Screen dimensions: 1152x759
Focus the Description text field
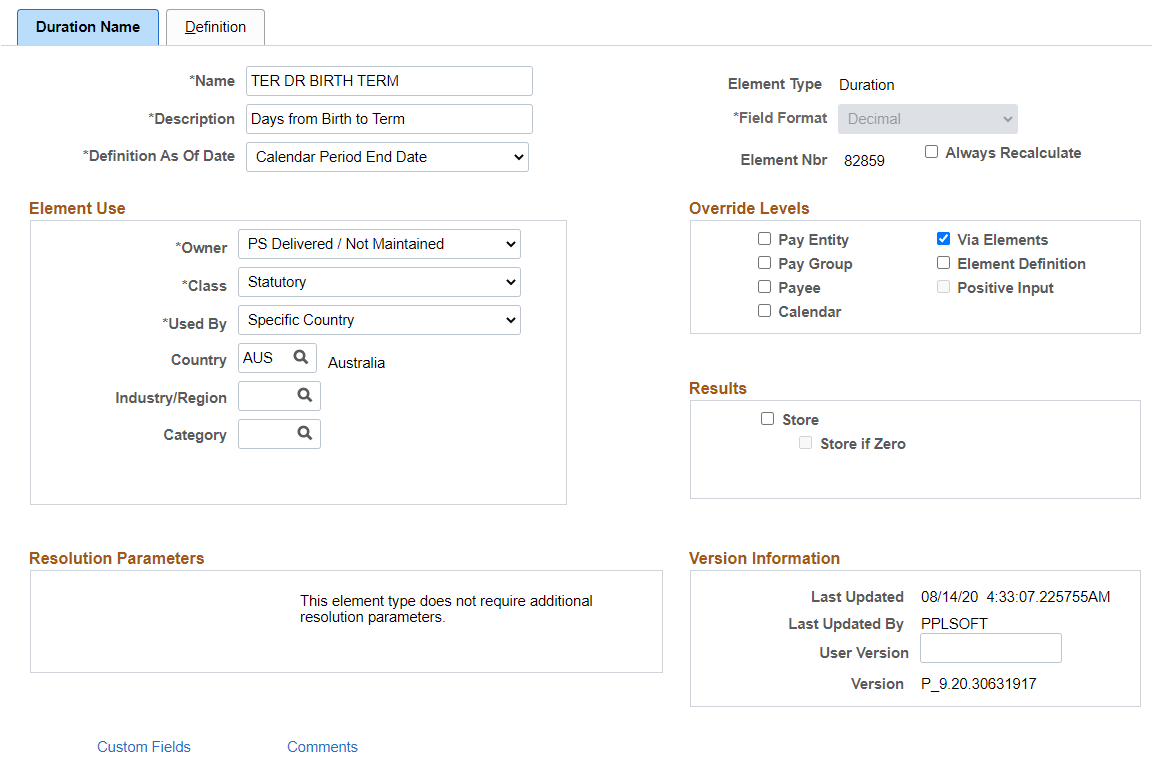389,119
